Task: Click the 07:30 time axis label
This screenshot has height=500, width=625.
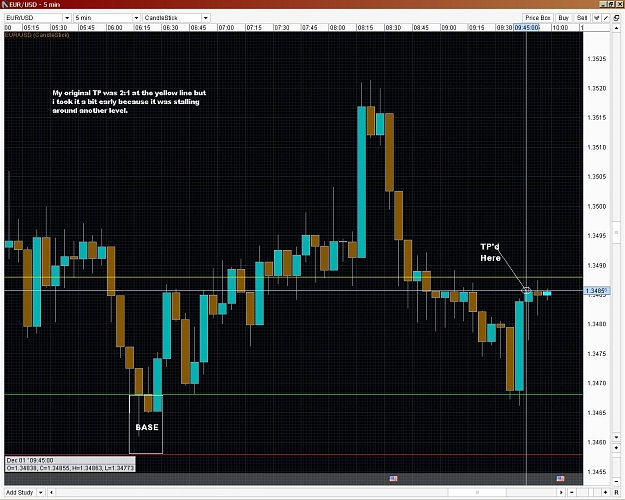Action: coord(281,28)
